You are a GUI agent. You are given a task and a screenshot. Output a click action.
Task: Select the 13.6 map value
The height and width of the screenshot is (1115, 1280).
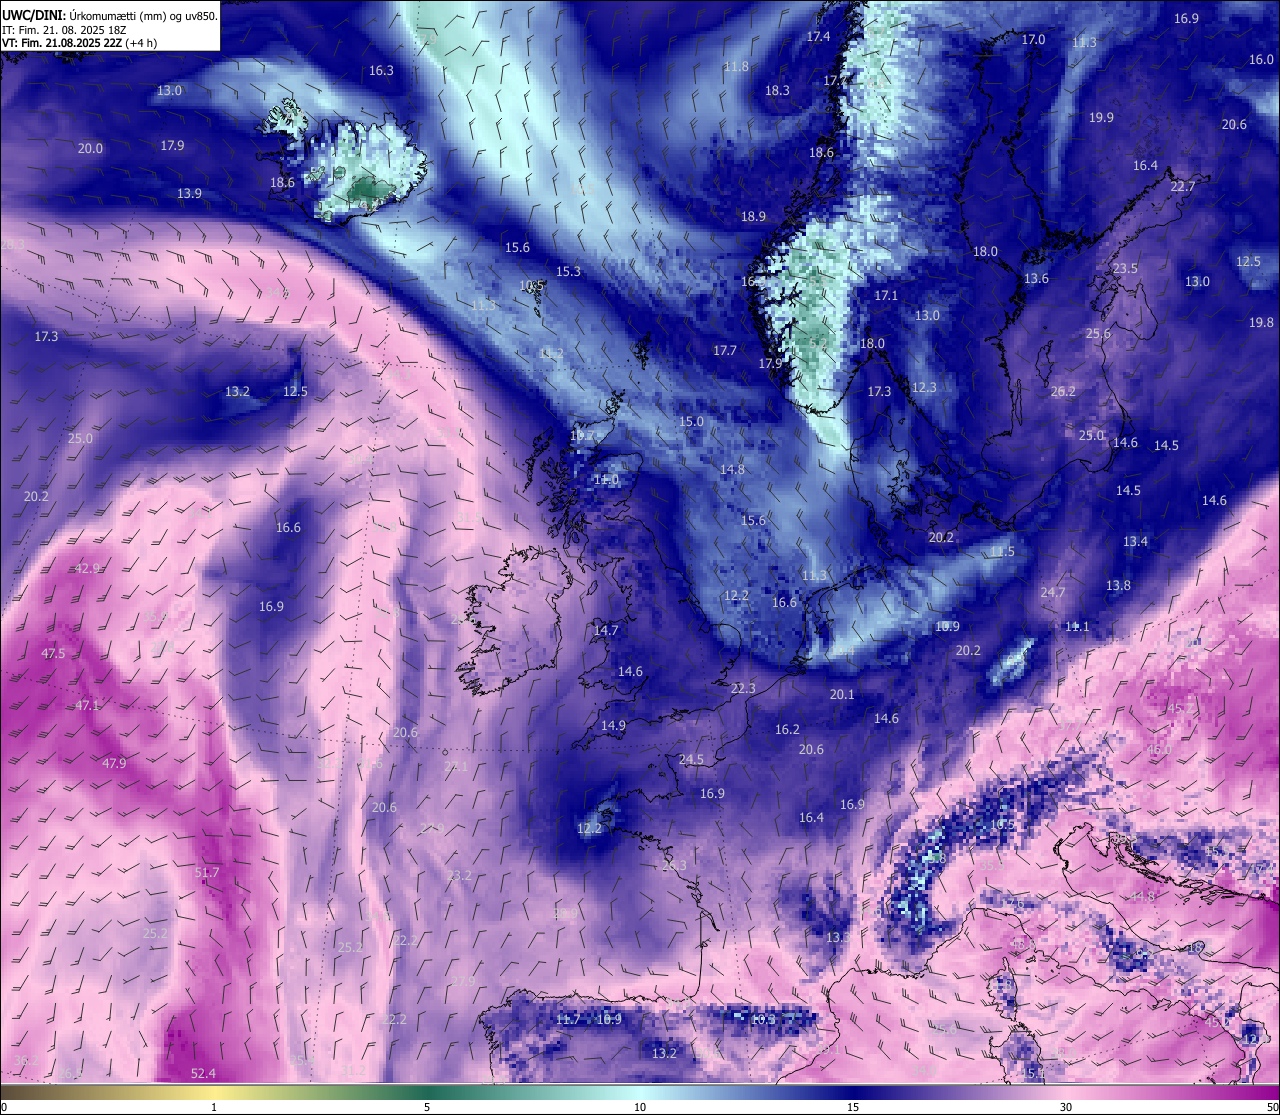click(x=1036, y=279)
